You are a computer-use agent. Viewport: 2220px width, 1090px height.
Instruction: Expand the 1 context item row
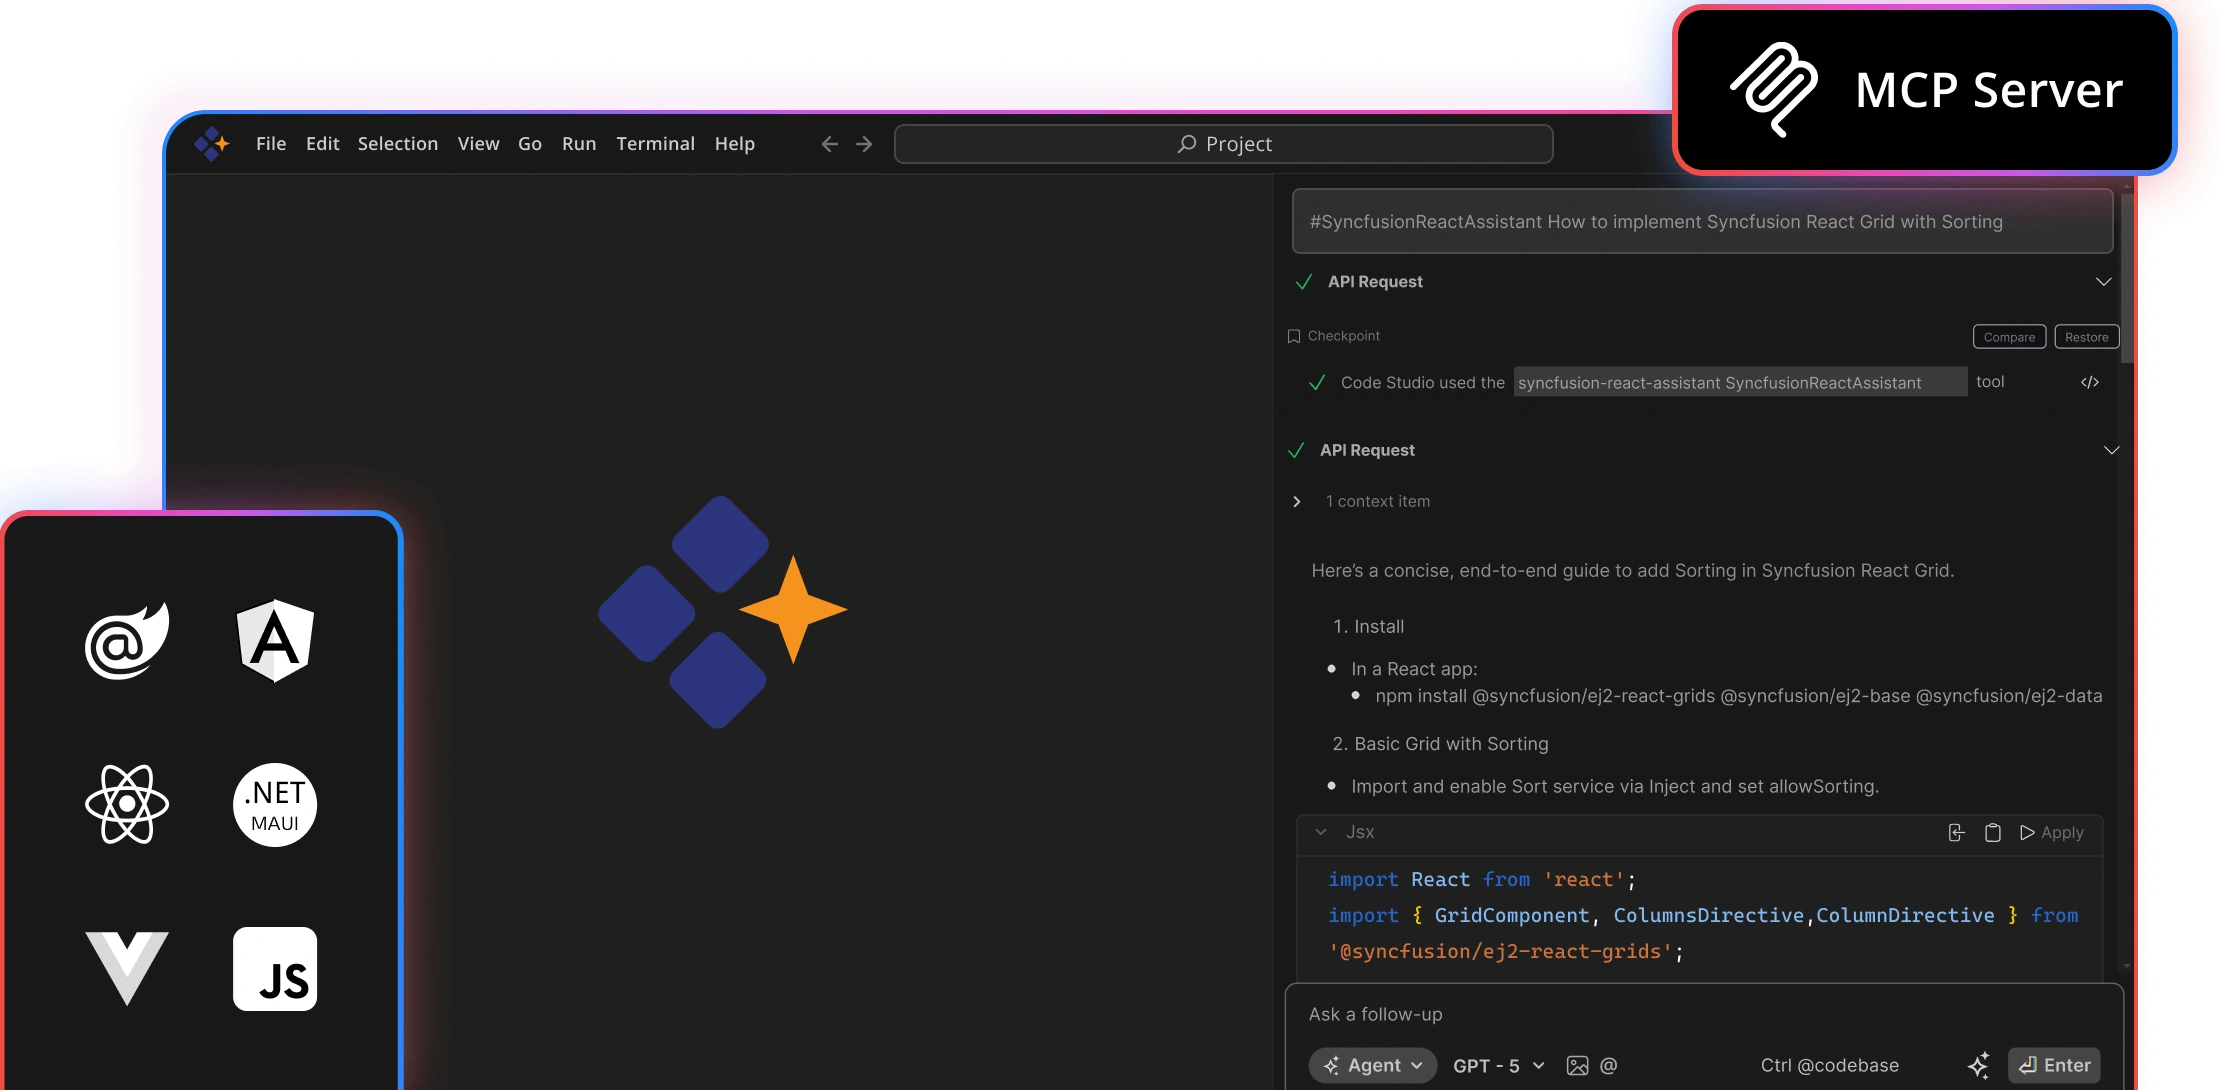(x=1297, y=502)
